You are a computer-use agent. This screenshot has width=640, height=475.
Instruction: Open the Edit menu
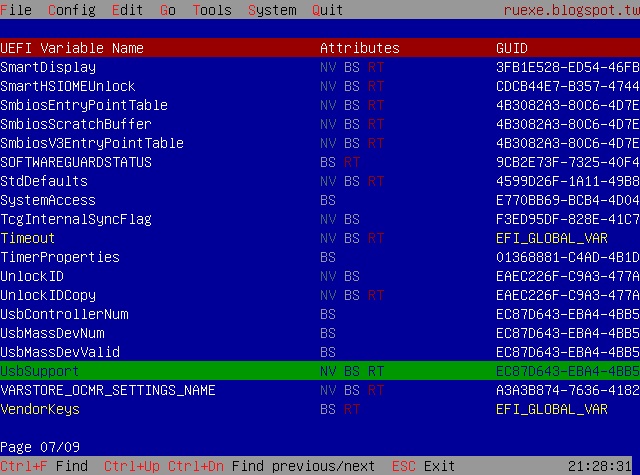(127, 10)
